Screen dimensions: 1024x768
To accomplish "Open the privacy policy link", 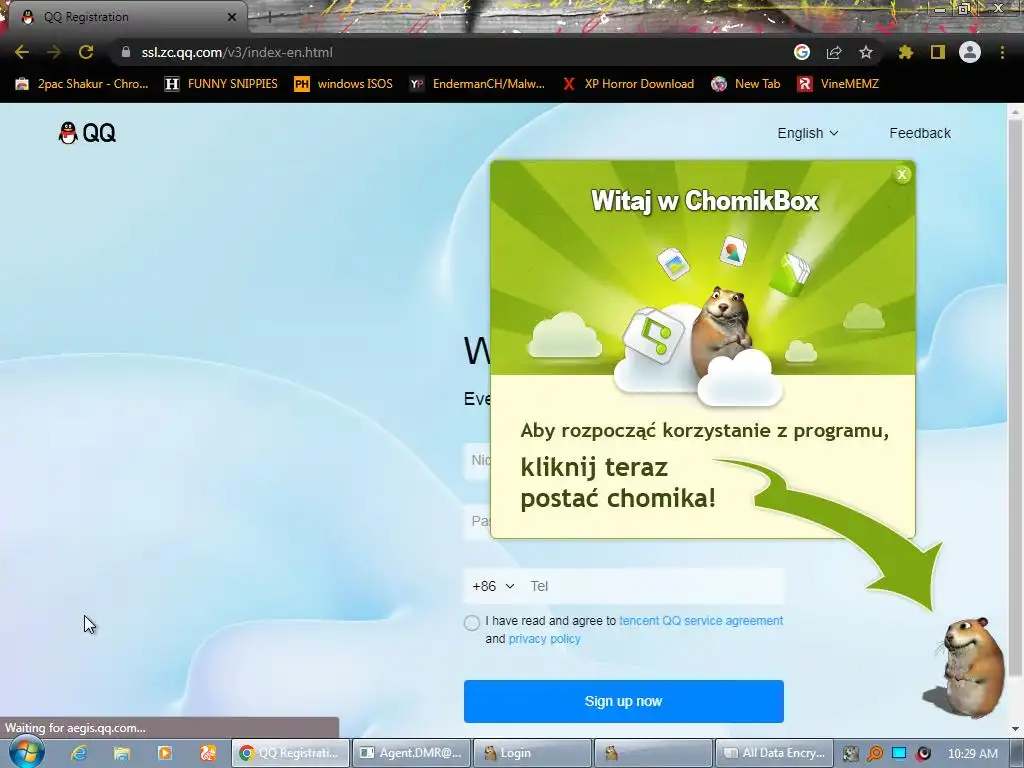I will pyautogui.click(x=544, y=639).
